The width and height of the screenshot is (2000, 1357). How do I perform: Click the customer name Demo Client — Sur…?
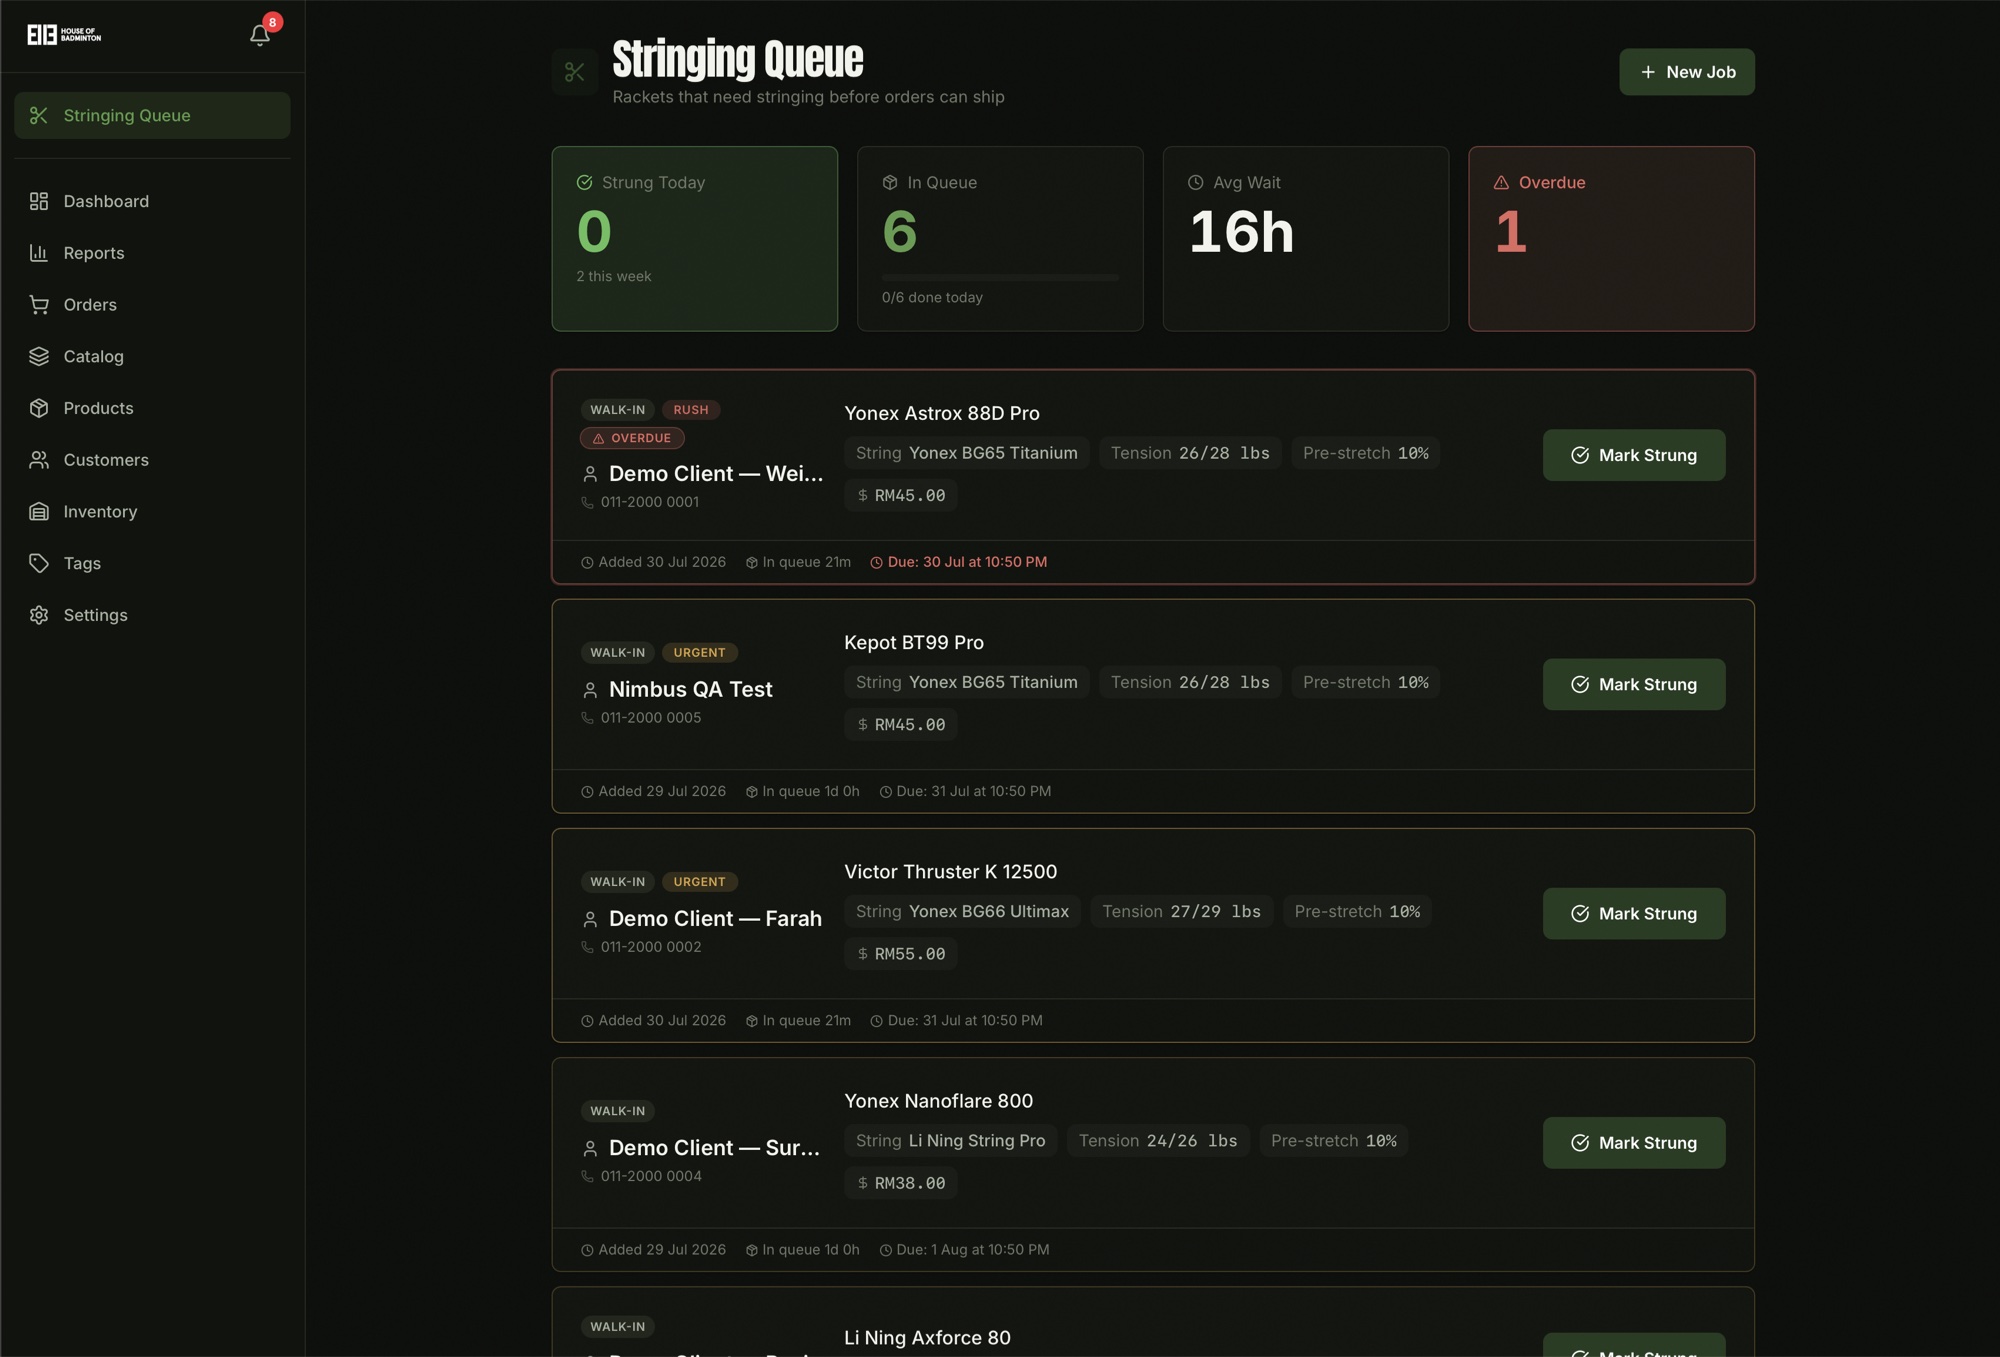(x=714, y=1148)
